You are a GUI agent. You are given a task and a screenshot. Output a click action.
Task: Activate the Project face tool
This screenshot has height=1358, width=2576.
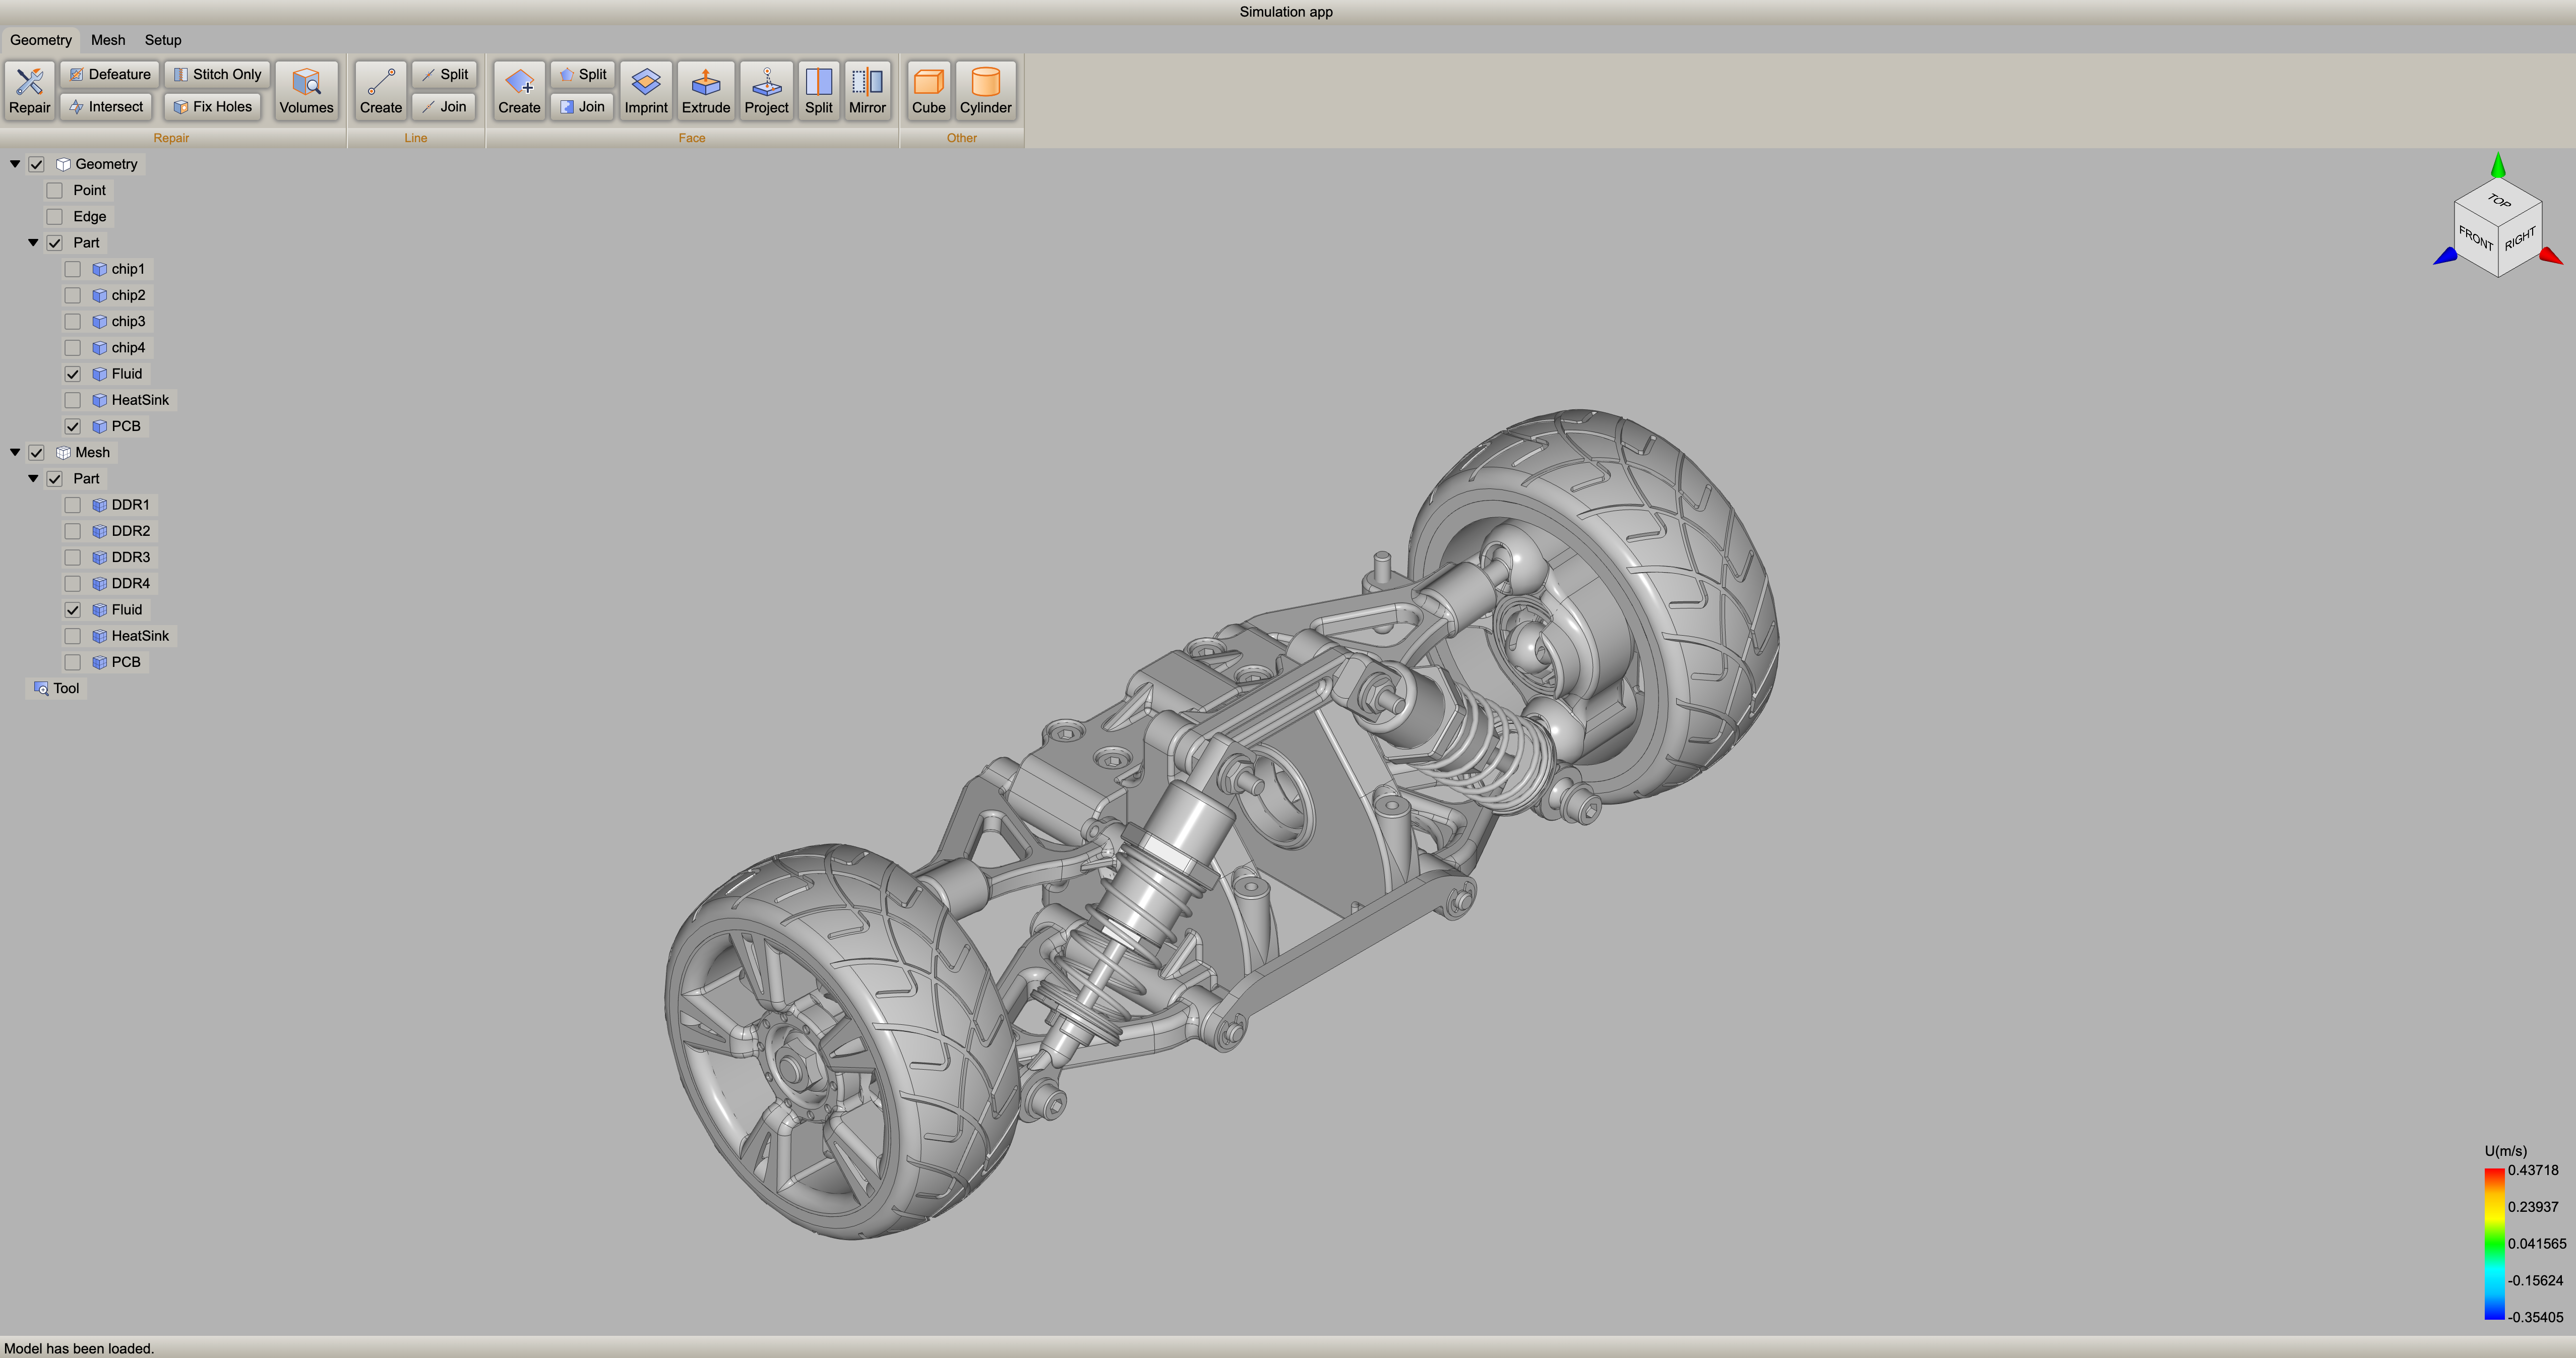pyautogui.click(x=766, y=90)
